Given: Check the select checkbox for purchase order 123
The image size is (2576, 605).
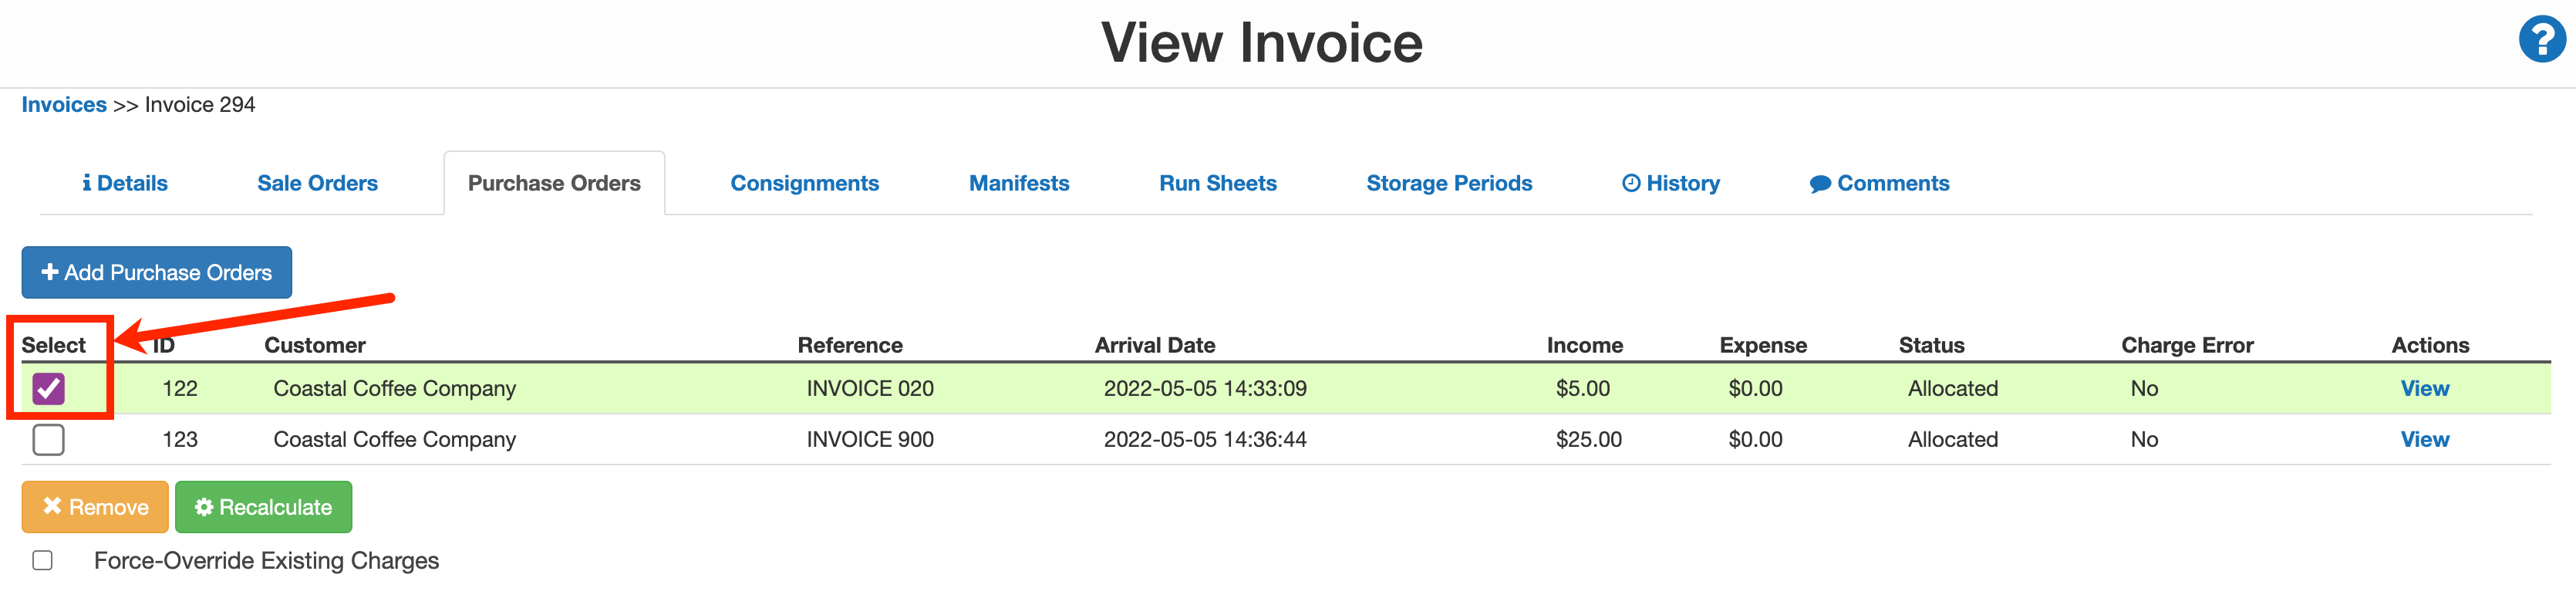Looking at the screenshot, I should (47, 439).
